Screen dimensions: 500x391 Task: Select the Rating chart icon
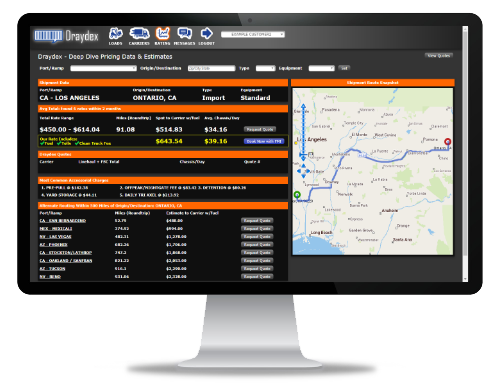(162, 33)
